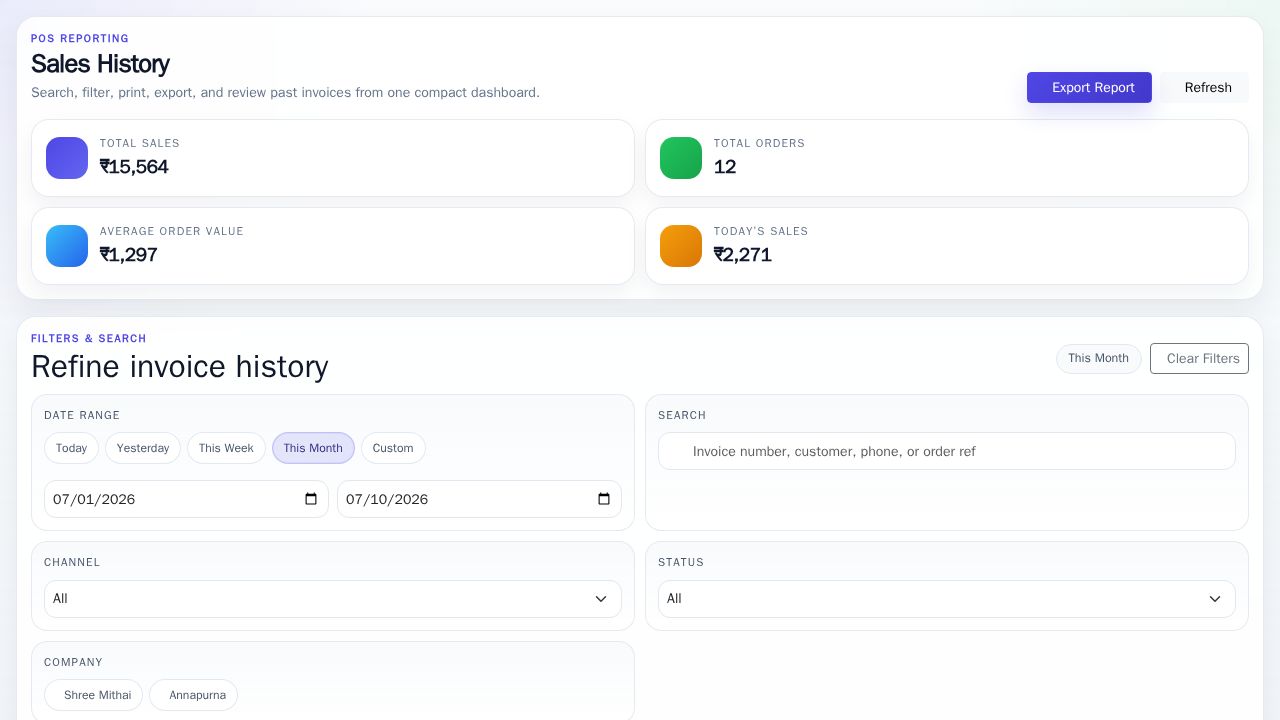Screen dimensions: 1280x720
Task: Click the green Total Orders icon
Action: [681, 158]
